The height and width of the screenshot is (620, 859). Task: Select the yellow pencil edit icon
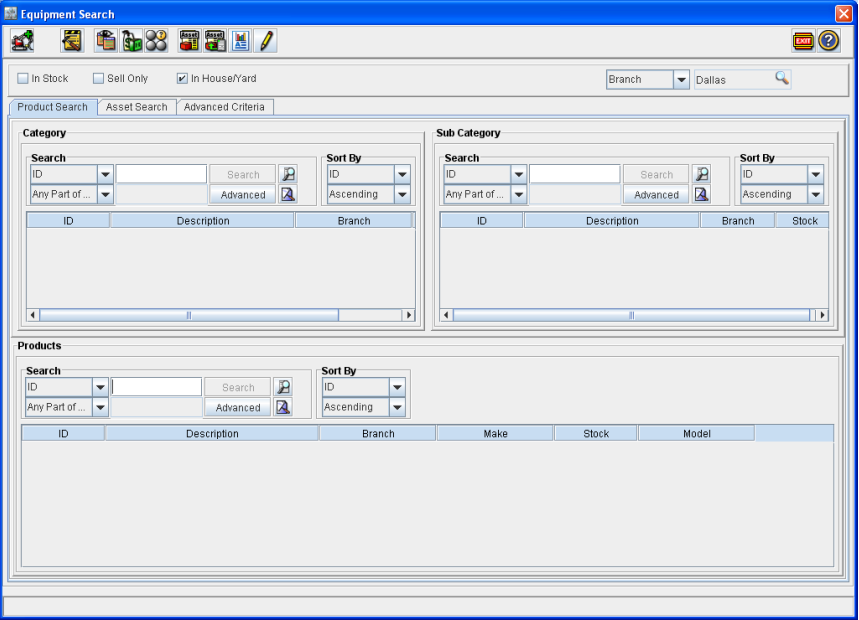pyautogui.click(x=266, y=41)
